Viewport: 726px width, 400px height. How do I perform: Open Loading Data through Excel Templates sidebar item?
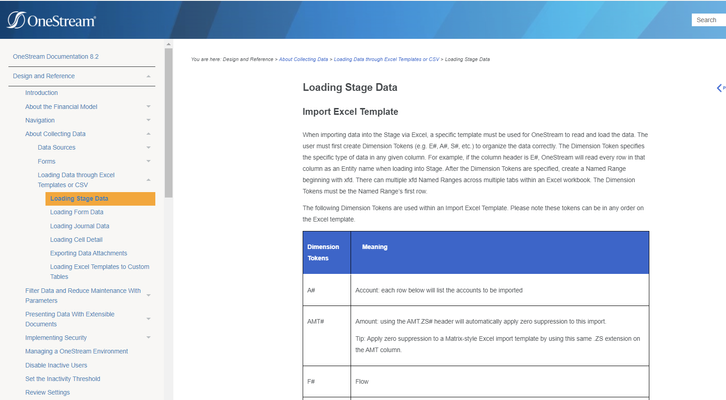pyautogui.click(x=76, y=180)
